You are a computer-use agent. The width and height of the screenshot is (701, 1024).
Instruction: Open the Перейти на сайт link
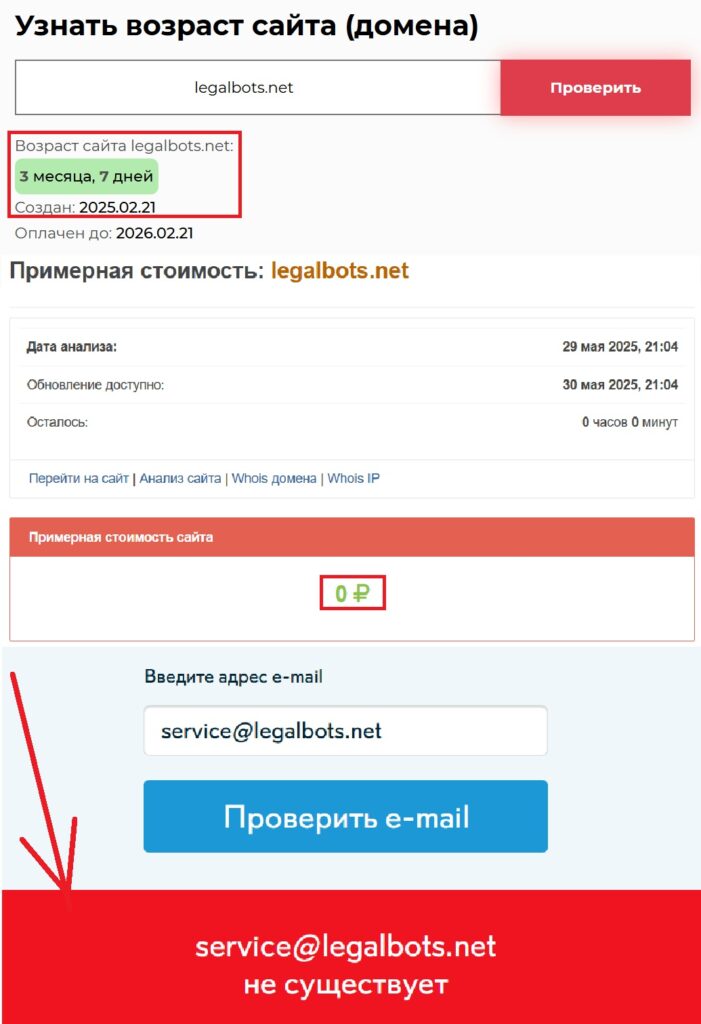[78, 478]
